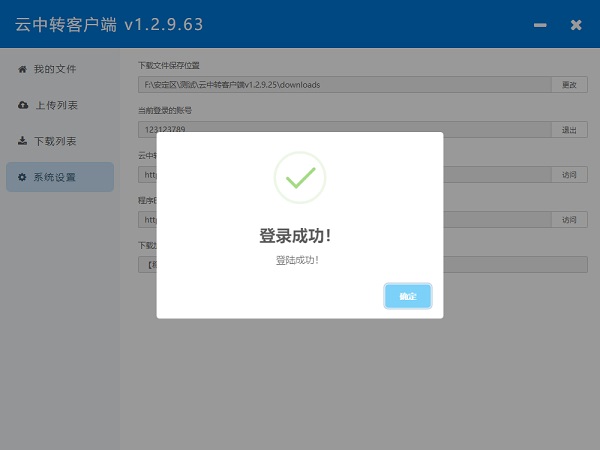Click the 访问 button in the 程序 row
The height and width of the screenshot is (450, 600).
pyautogui.click(x=569, y=220)
